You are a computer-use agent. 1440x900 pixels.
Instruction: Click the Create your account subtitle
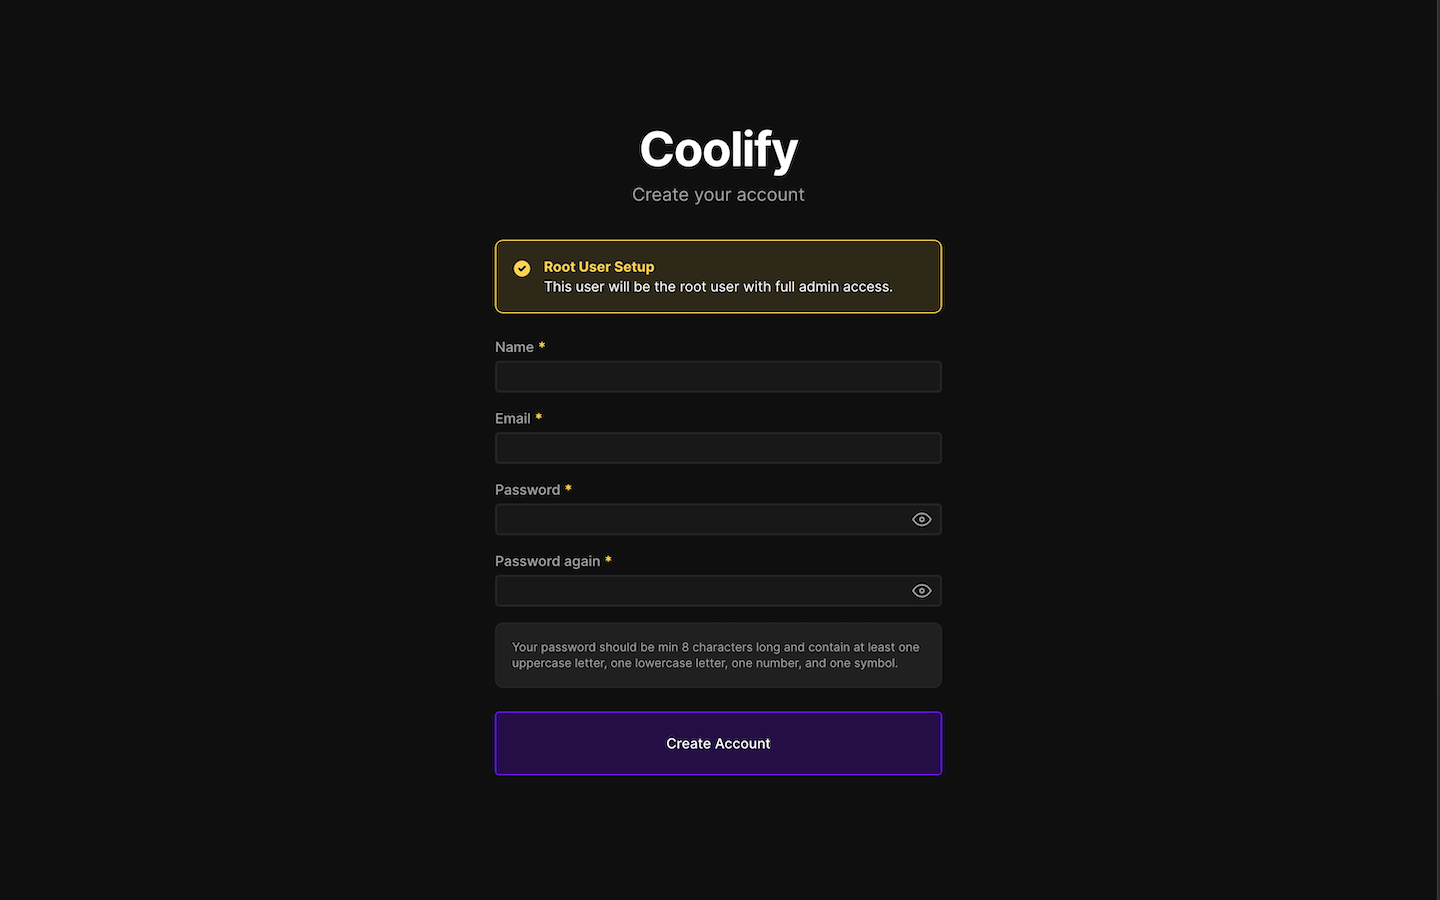pyautogui.click(x=718, y=194)
